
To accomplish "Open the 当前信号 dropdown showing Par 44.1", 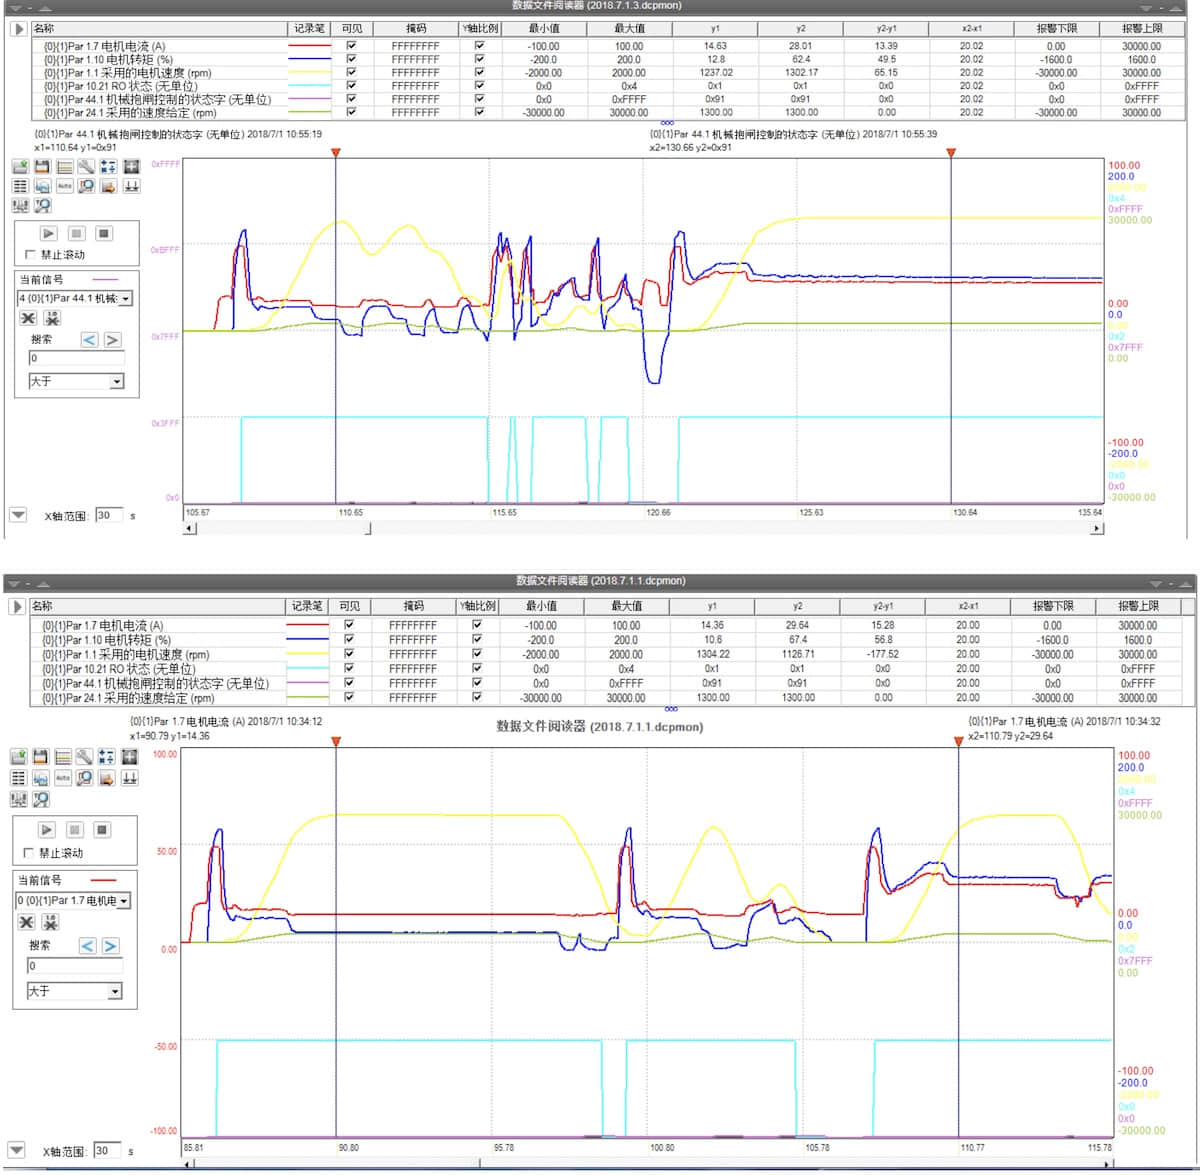I will point(125,298).
